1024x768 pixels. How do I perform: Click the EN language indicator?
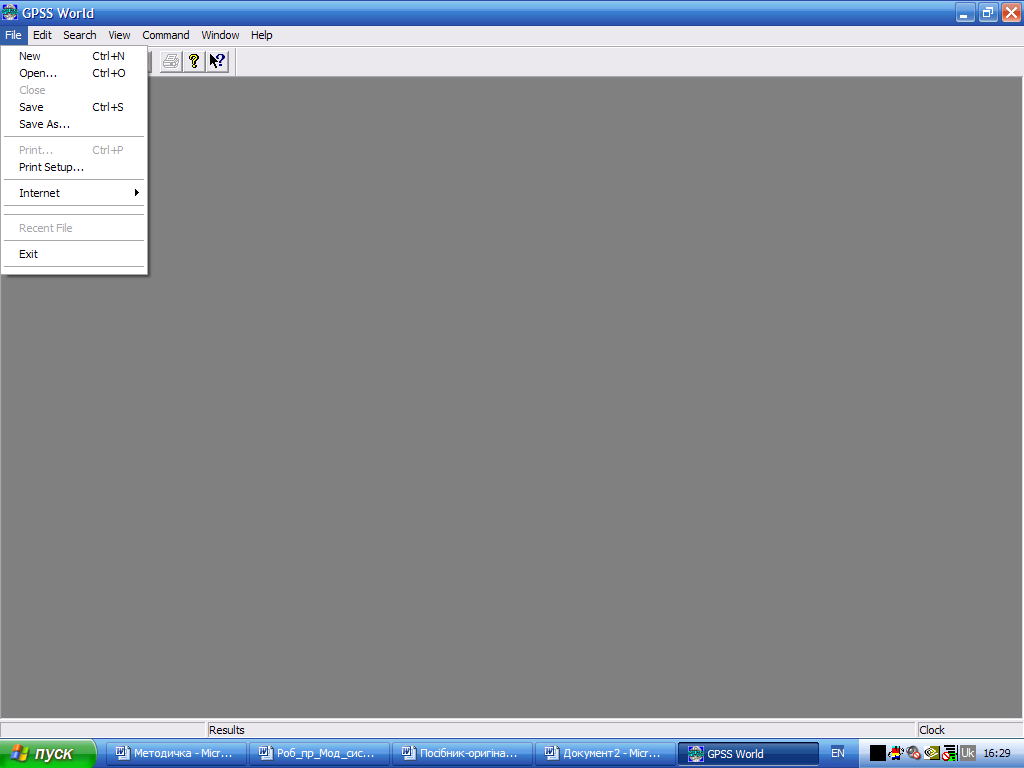838,753
